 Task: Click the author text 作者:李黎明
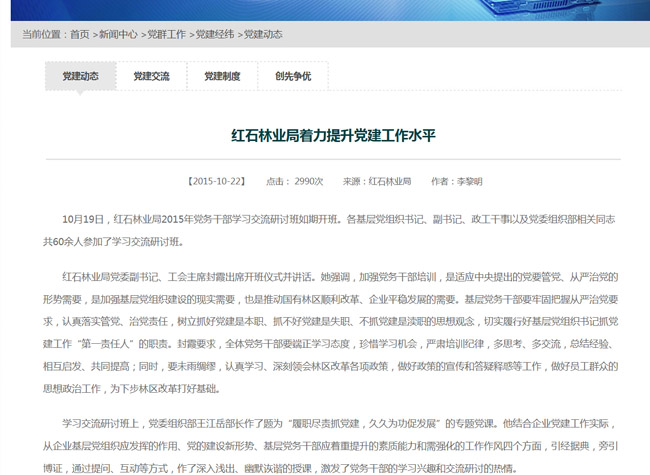tap(457, 182)
